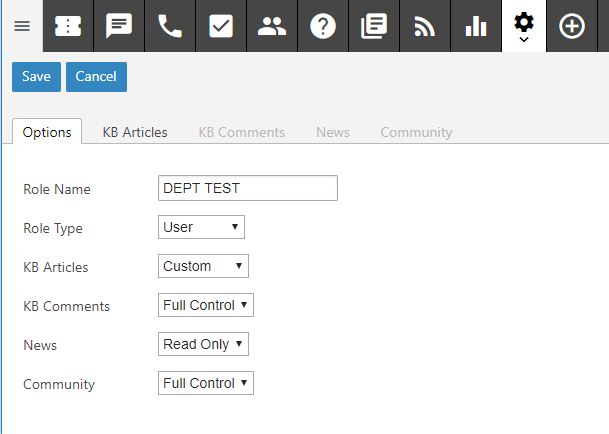Expand the KB Articles permission dropdown
This screenshot has width=609, height=434.
tap(203, 266)
